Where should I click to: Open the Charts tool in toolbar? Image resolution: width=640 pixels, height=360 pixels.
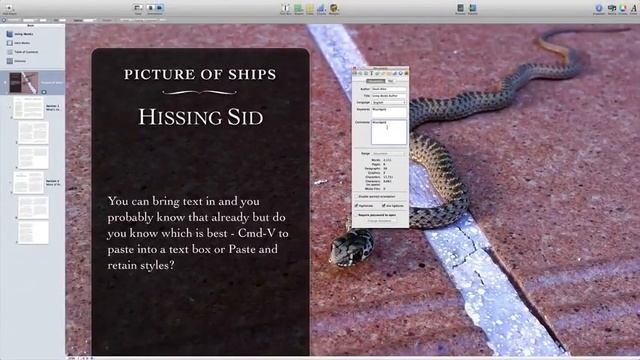pyautogui.click(x=321, y=8)
